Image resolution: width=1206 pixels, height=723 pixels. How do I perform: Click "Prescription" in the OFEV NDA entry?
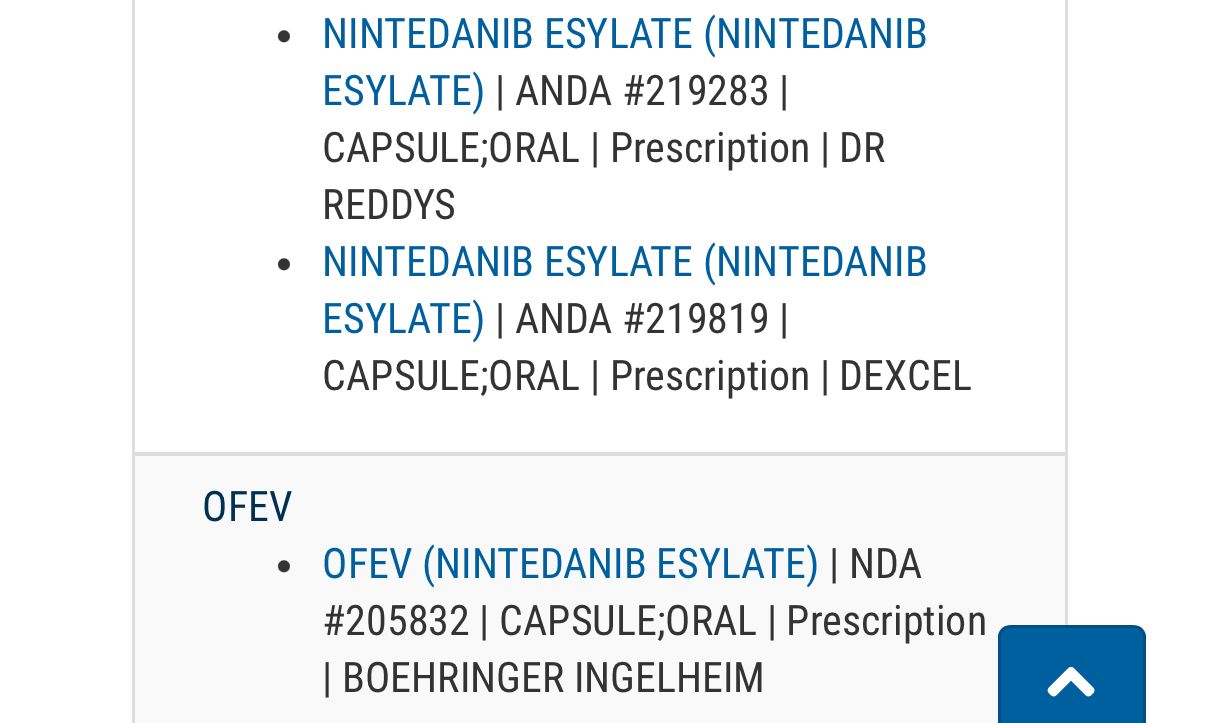point(886,621)
